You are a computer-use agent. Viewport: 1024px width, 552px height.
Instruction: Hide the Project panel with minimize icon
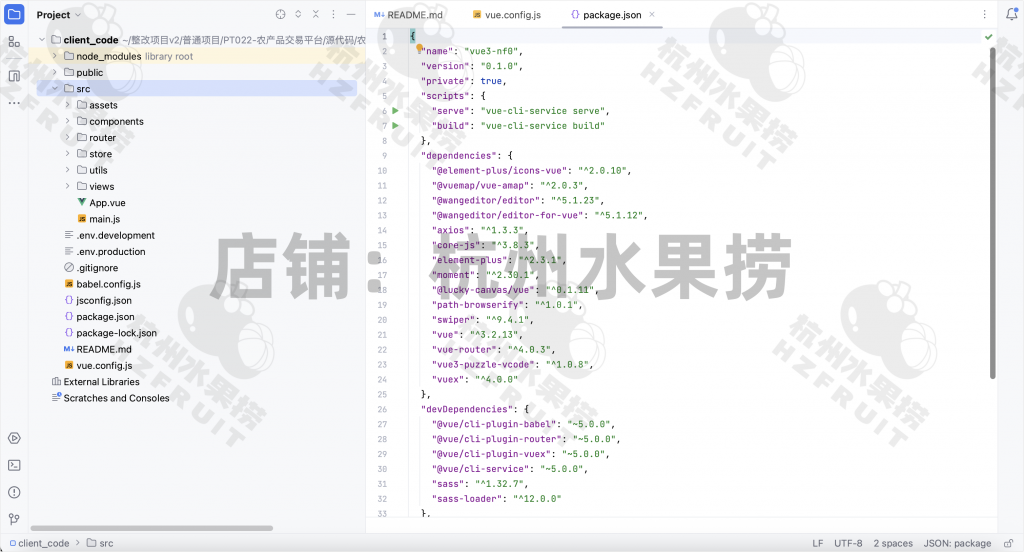351,14
